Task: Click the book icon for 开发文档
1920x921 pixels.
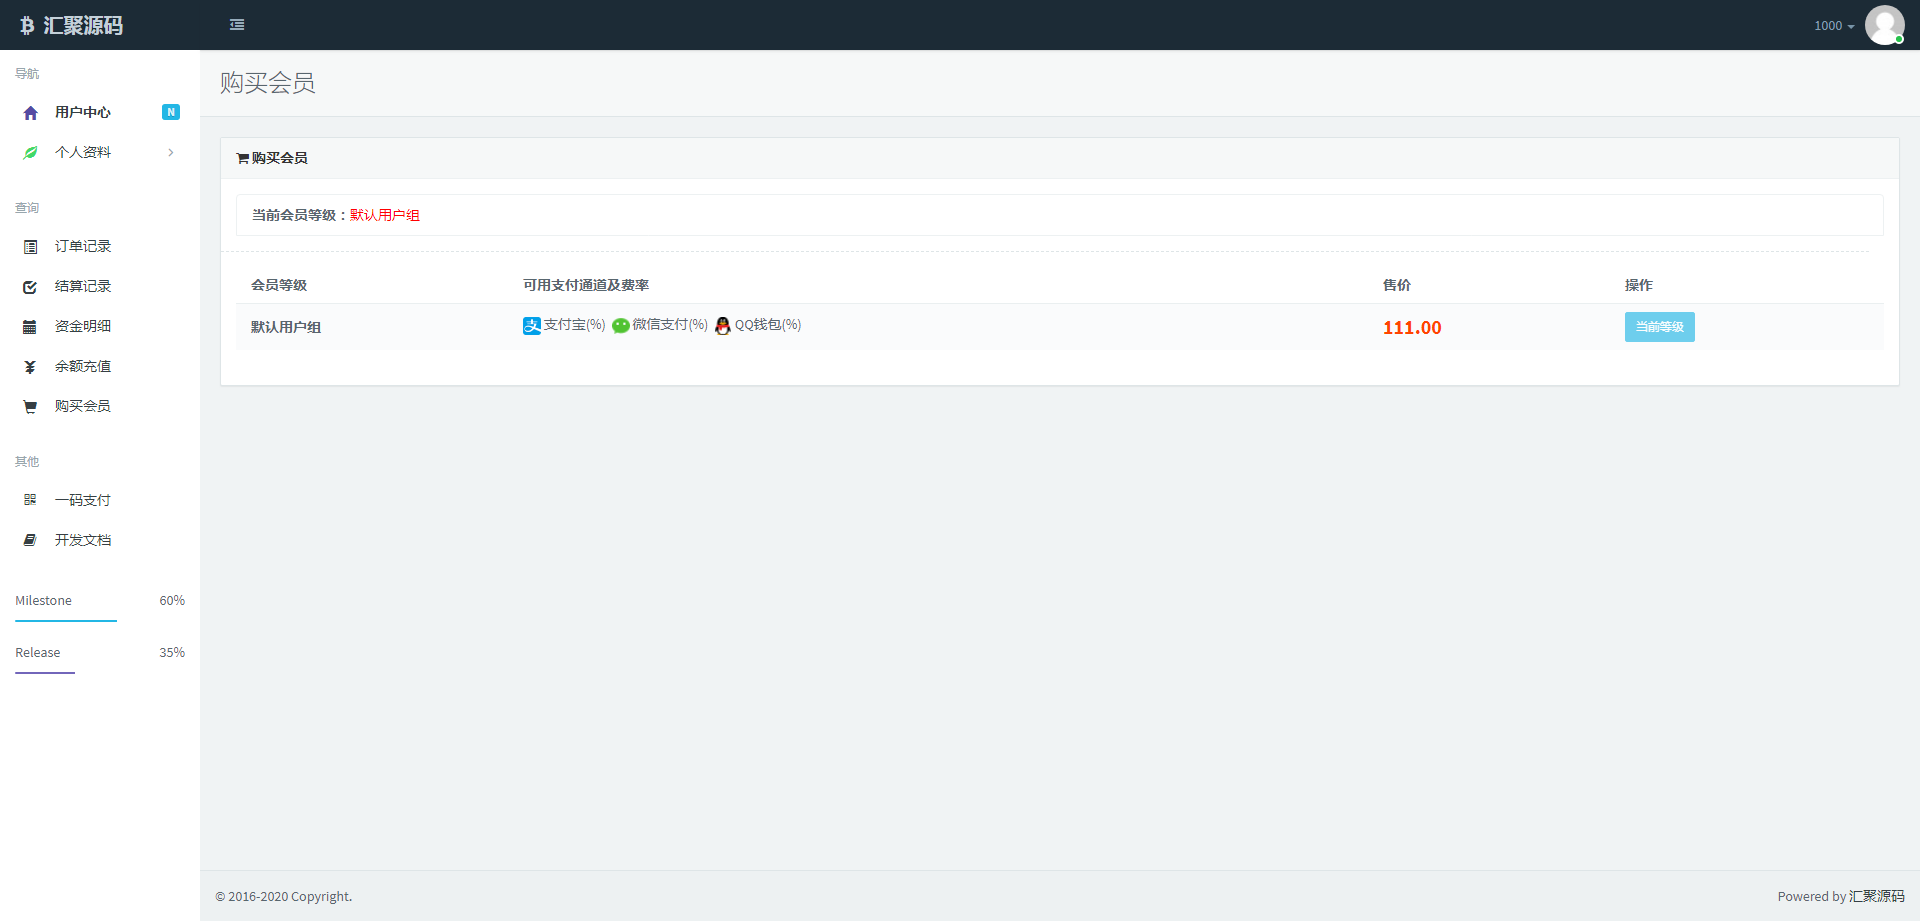Action: click(30, 540)
